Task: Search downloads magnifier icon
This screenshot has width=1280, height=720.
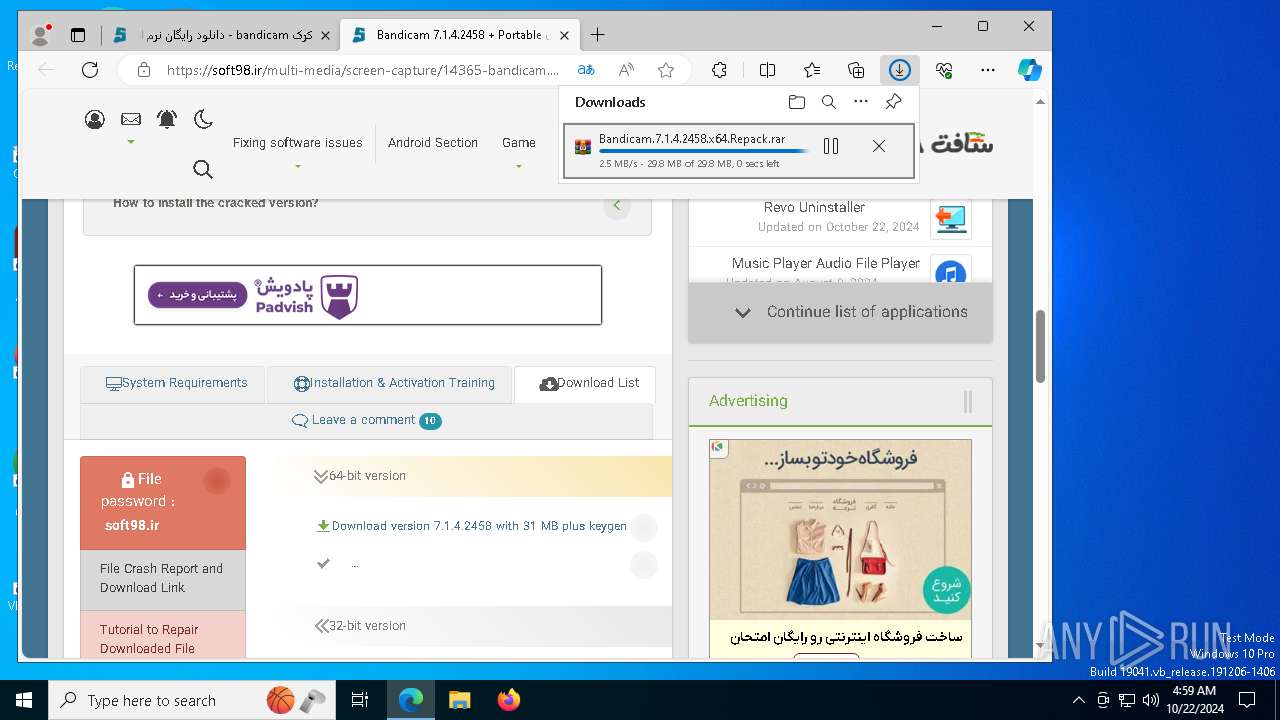Action: point(828,102)
